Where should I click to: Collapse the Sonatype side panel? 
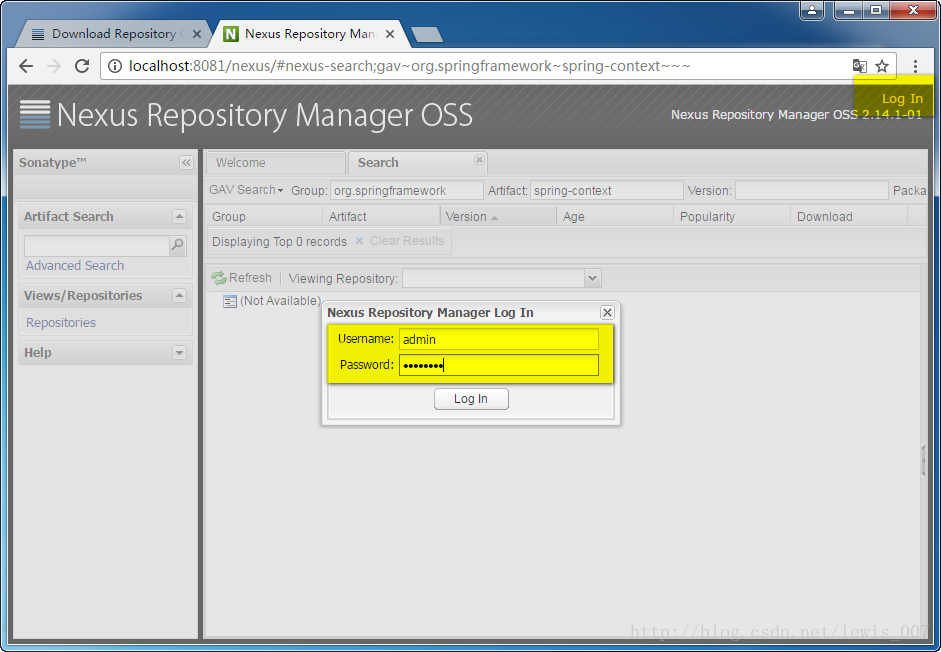pos(186,163)
